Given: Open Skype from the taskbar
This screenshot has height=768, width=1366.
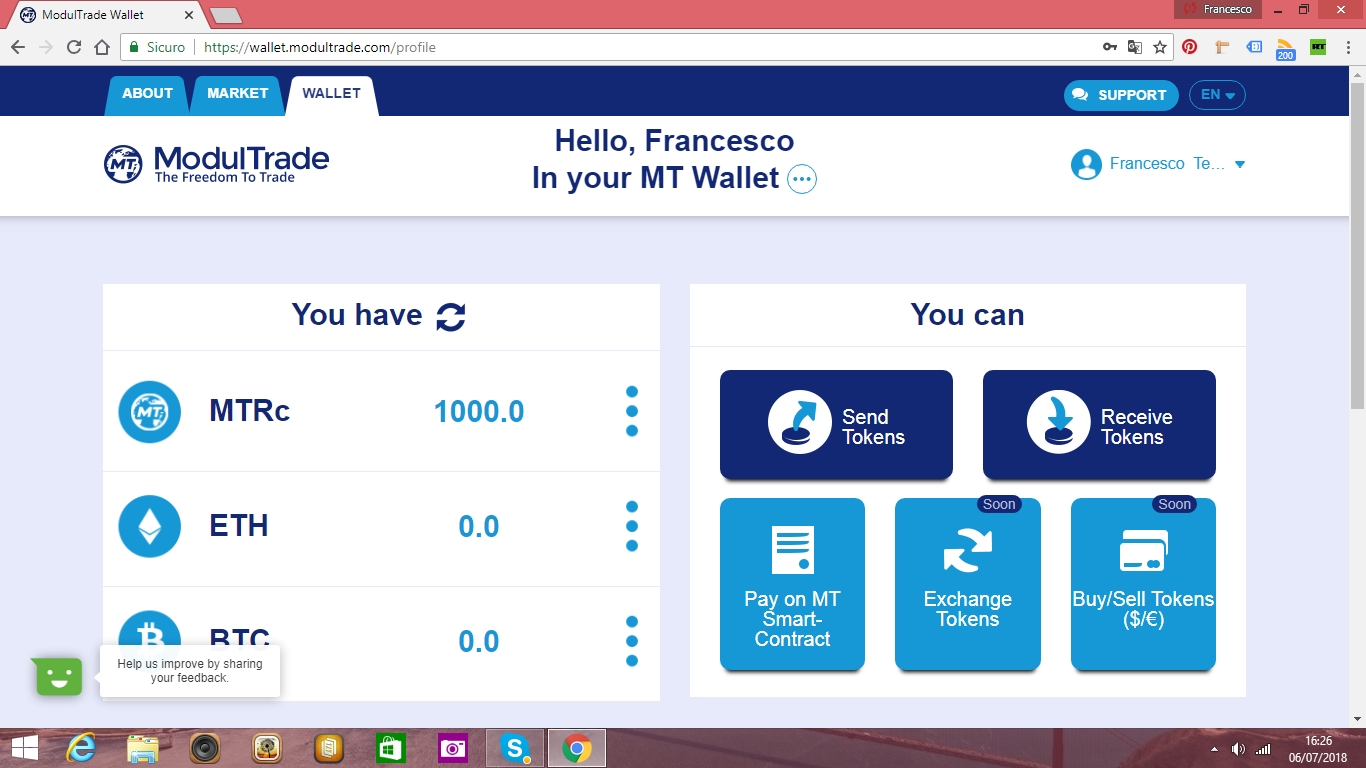Looking at the screenshot, I should click(x=515, y=748).
